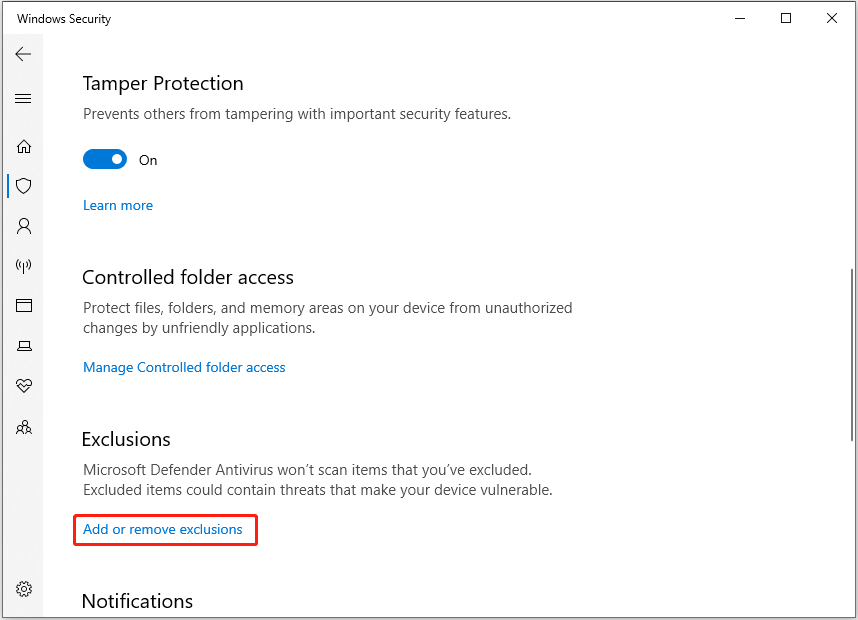The height and width of the screenshot is (620, 858).
Task: Minimize the Windows Security window
Action: [740, 18]
